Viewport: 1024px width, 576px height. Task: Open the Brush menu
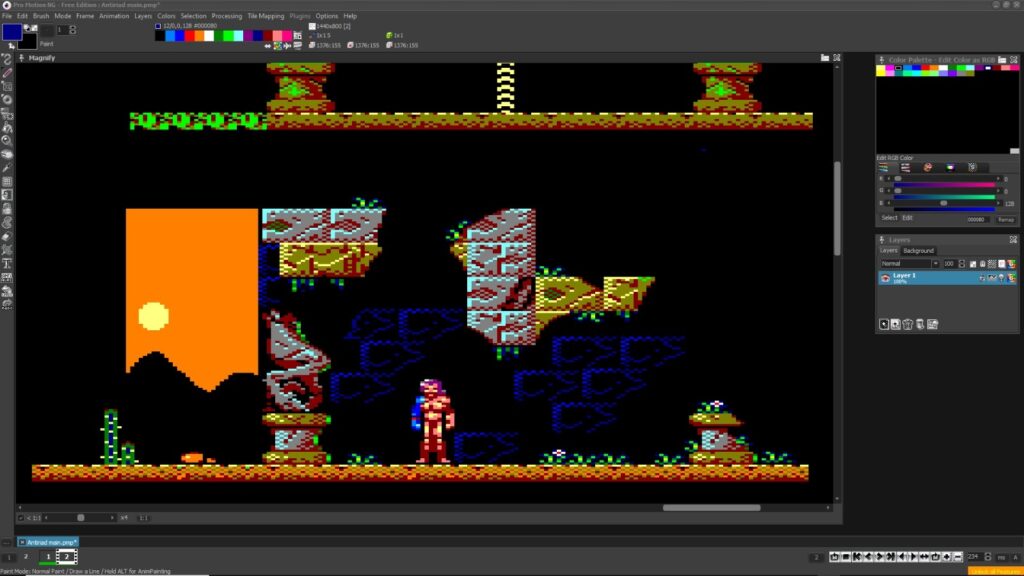click(40, 16)
